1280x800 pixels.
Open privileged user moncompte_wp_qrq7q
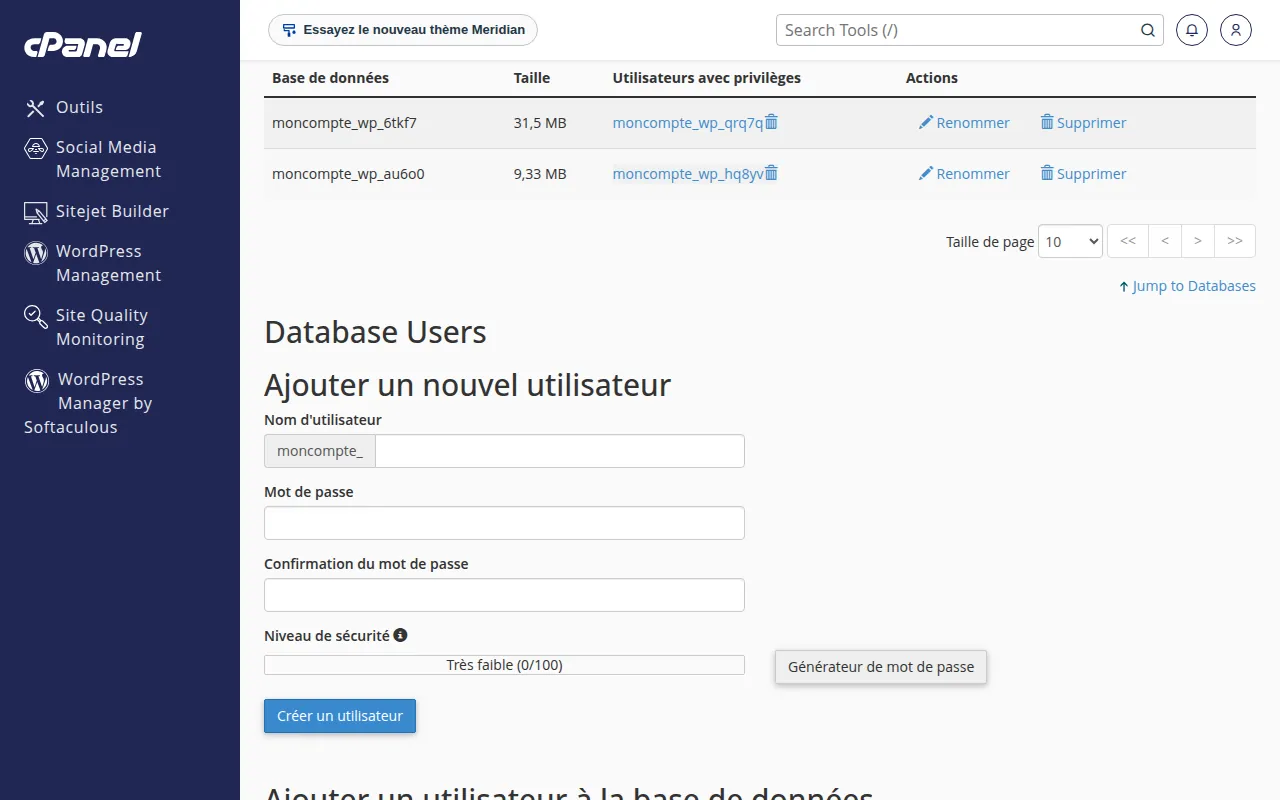coord(688,123)
